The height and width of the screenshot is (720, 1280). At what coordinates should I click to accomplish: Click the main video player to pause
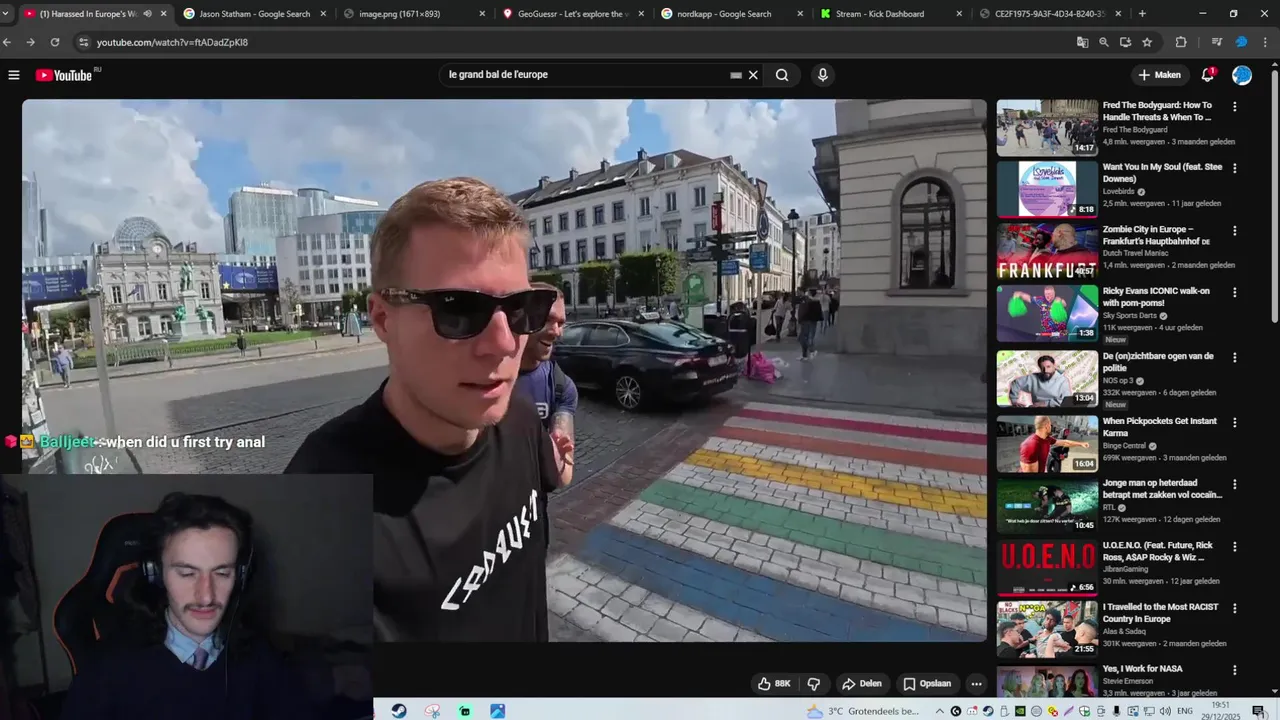(504, 370)
